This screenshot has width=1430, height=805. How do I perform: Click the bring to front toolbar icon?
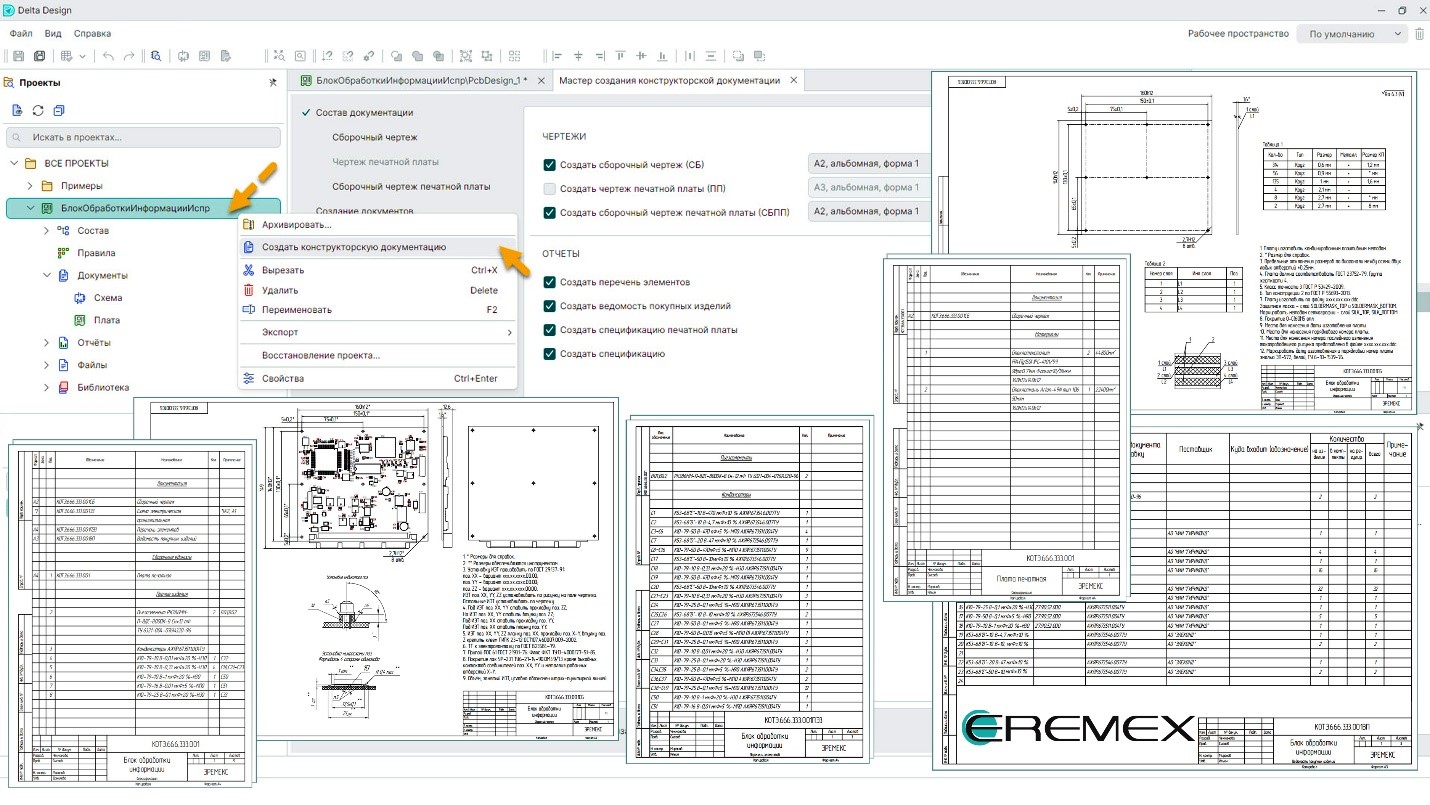[738, 56]
